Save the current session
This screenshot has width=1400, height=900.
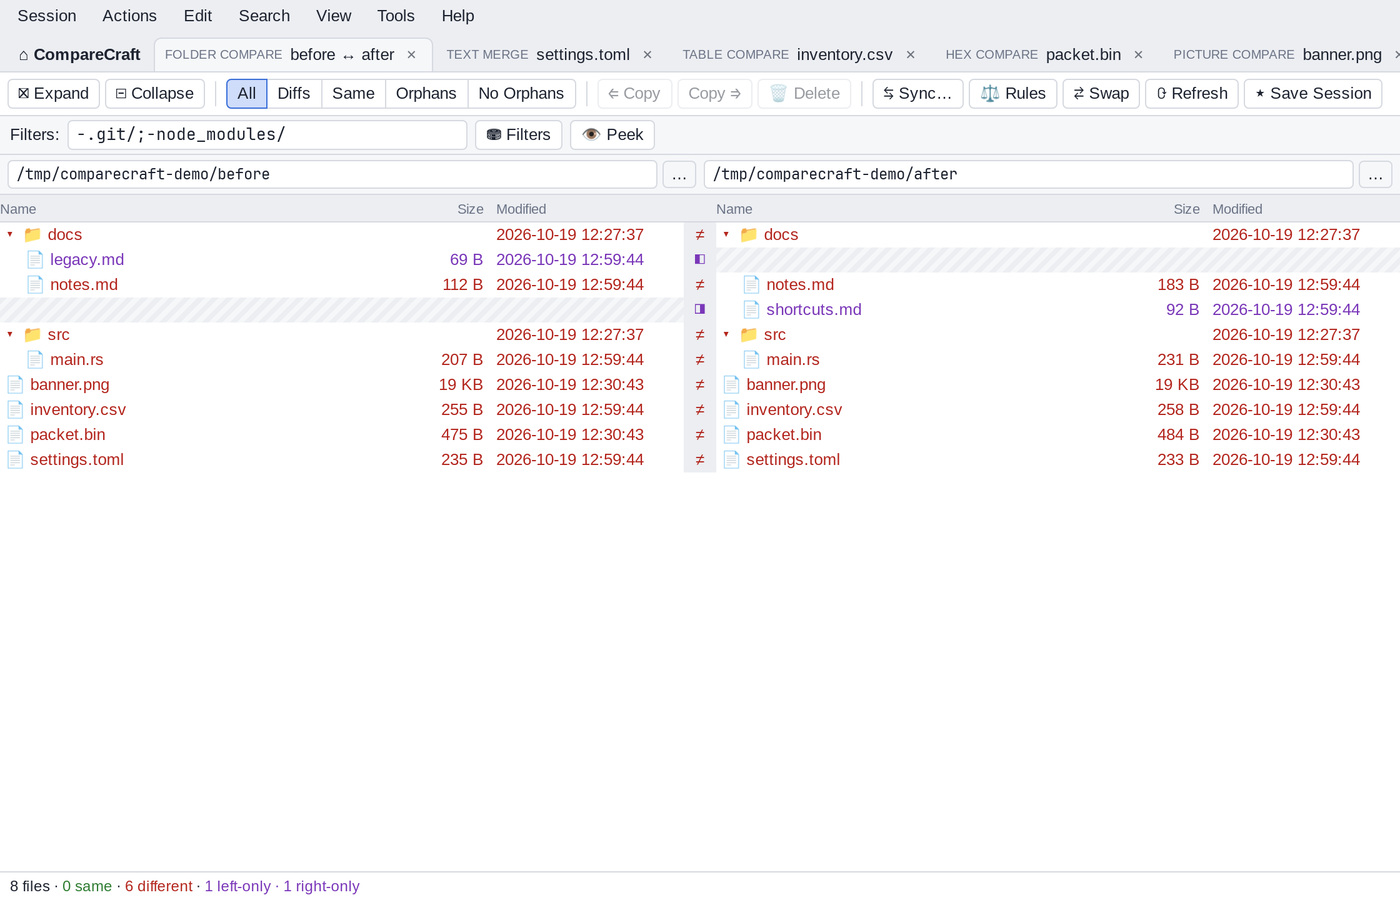[1313, 93]
